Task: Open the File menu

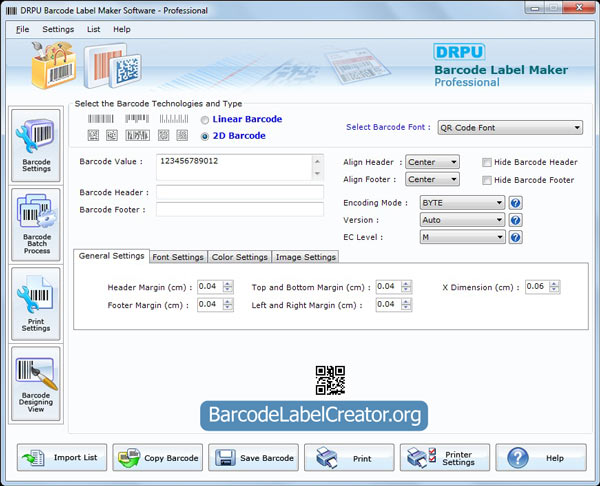Action: click(23, 29)
